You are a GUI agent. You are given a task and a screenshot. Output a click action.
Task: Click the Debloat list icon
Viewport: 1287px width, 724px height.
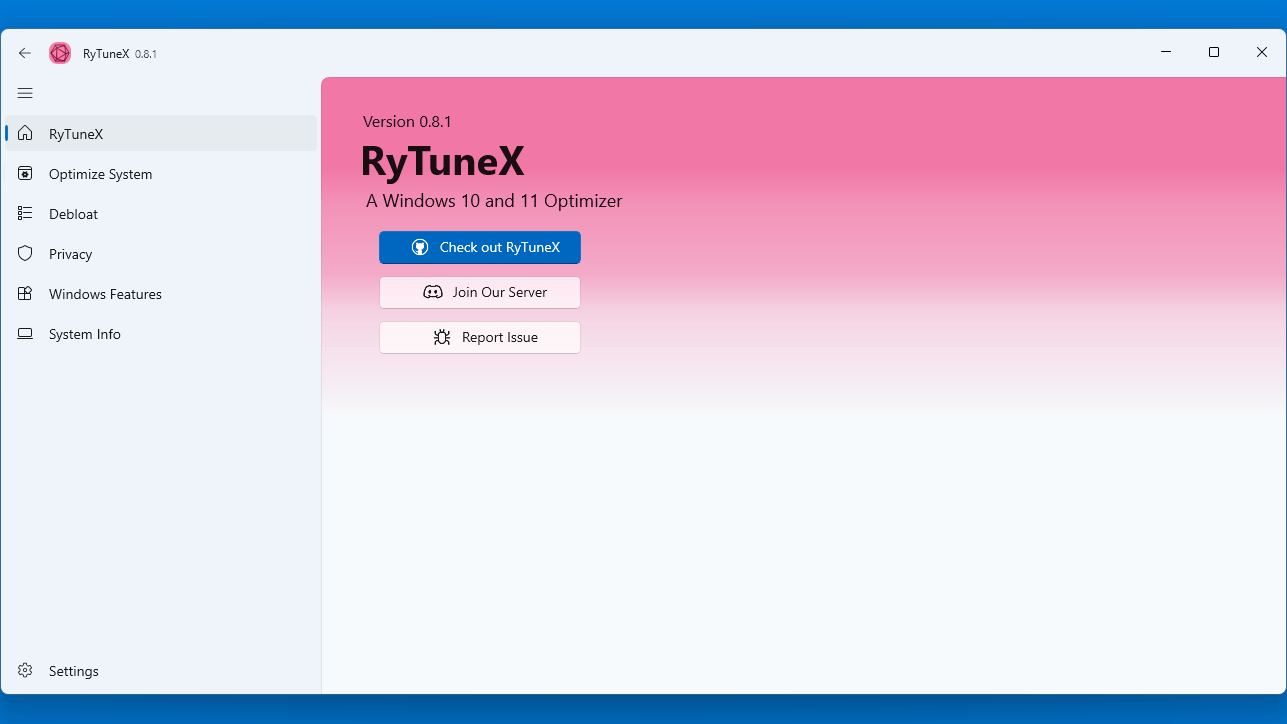pos(26,213)
